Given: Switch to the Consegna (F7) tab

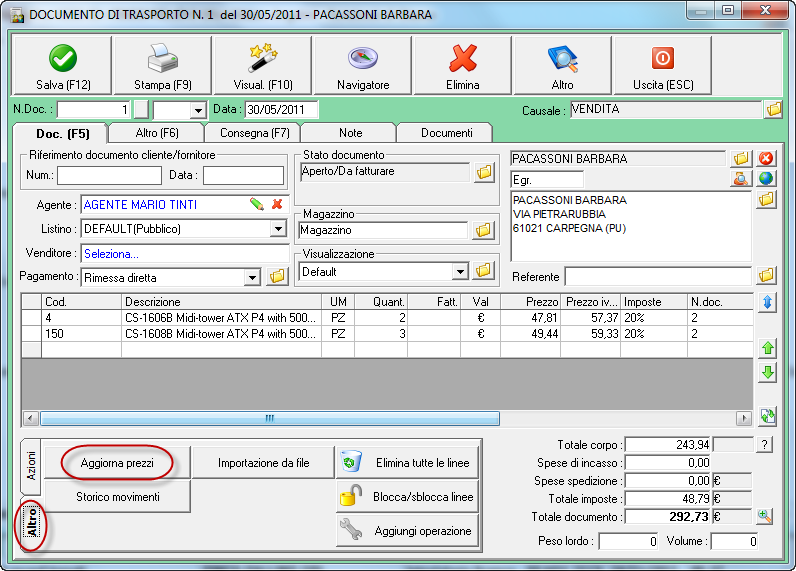Looking at the screenshot, I should (x=252, y=132).
